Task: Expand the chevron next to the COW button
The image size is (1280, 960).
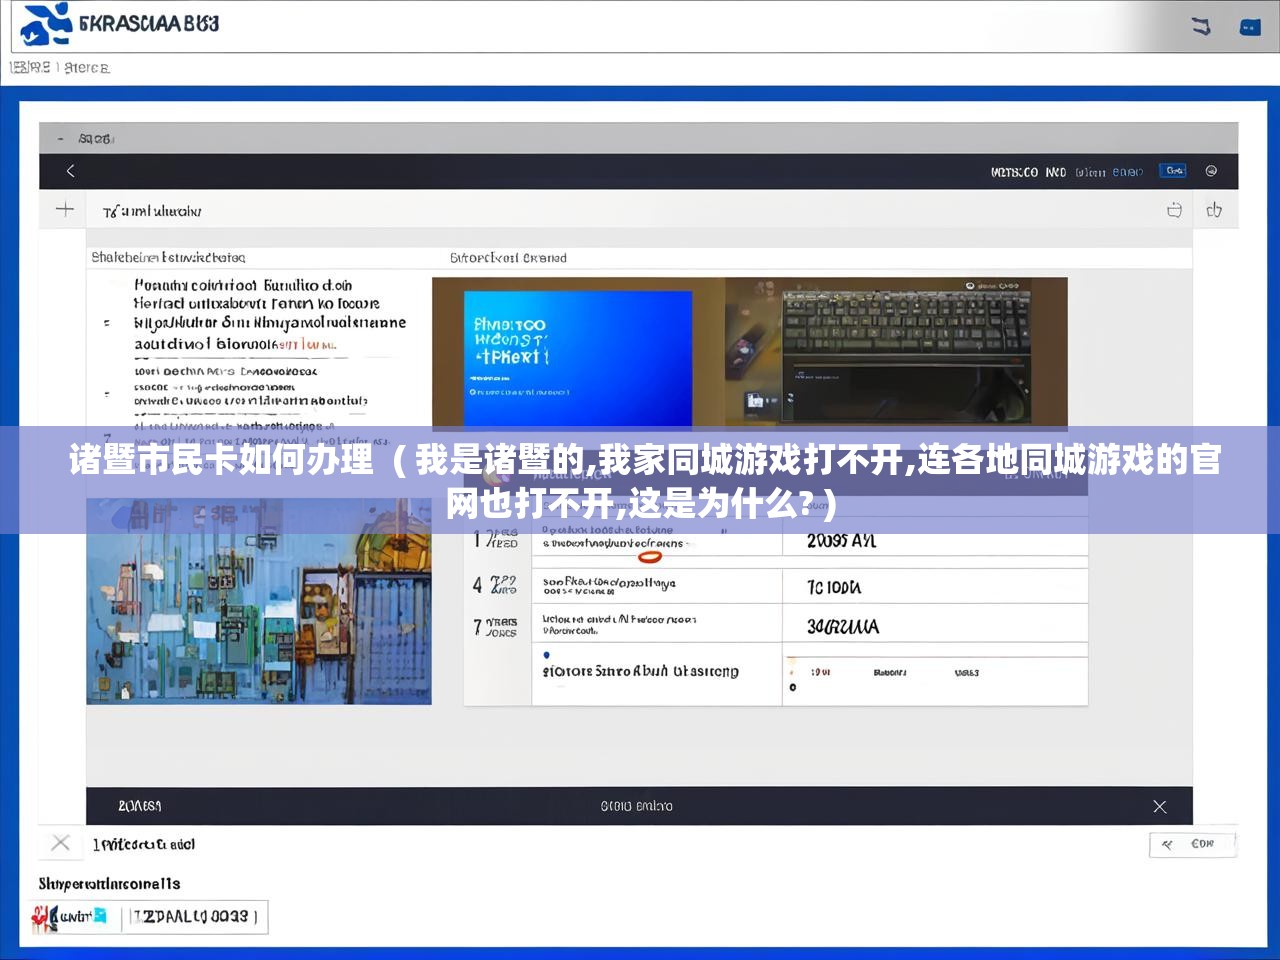Action: [1167, 844]
